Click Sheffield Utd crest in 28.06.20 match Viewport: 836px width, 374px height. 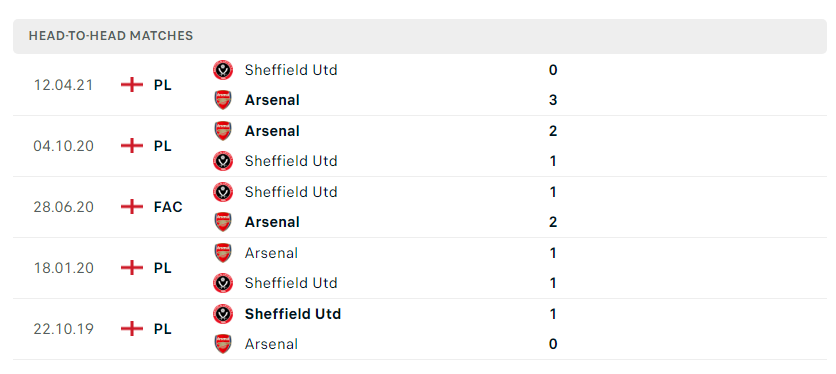pos(223,192)
